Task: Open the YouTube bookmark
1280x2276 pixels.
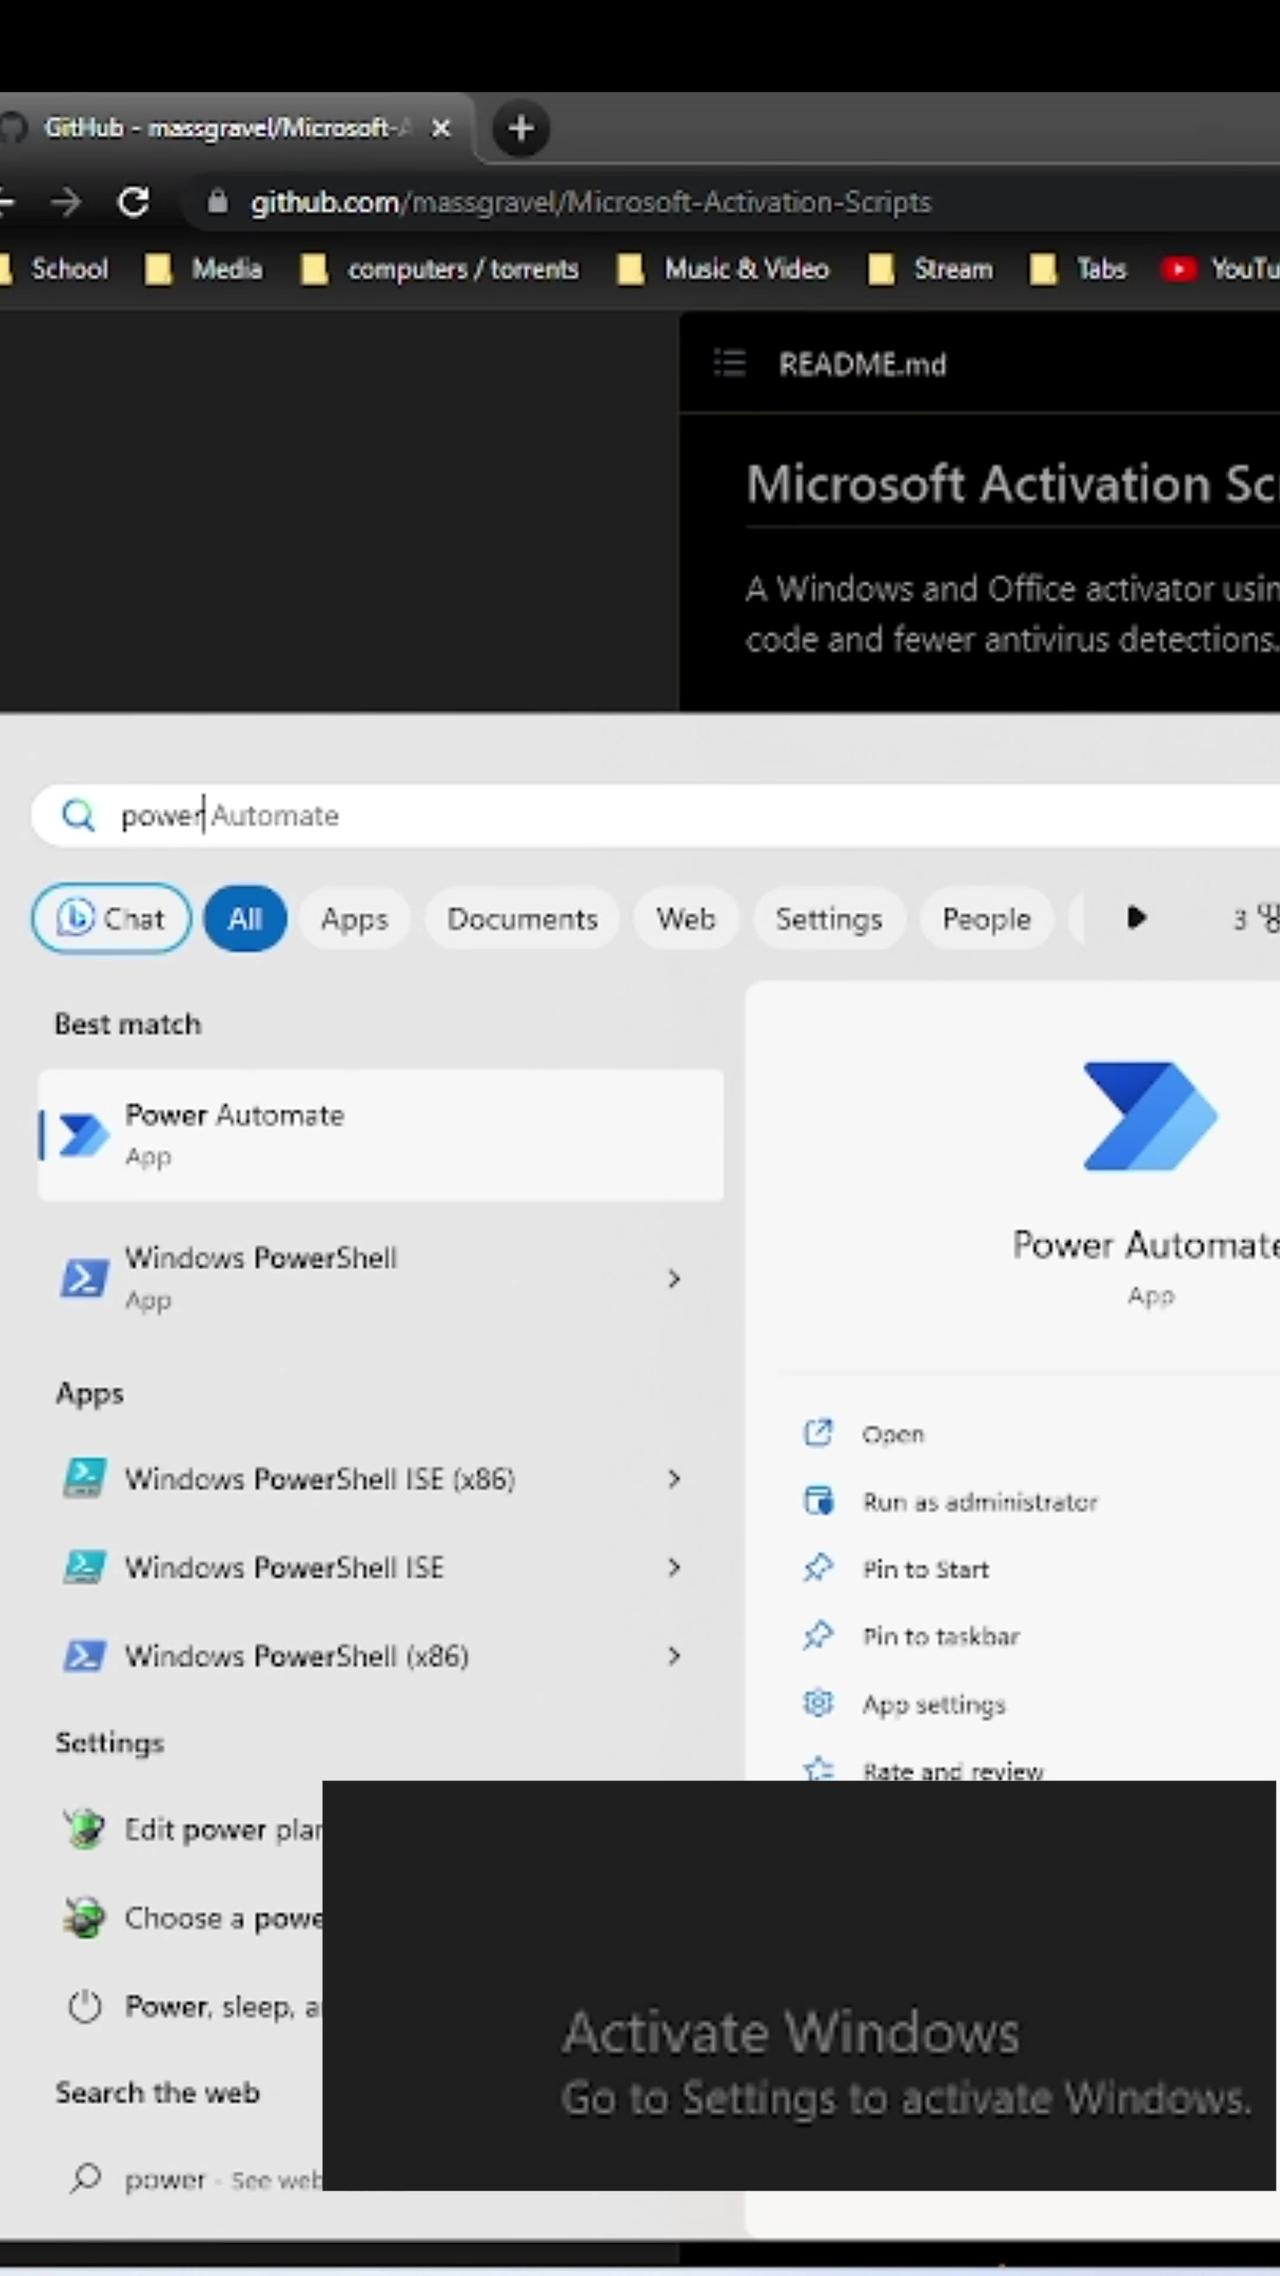Action: [x=1220, y=269]
